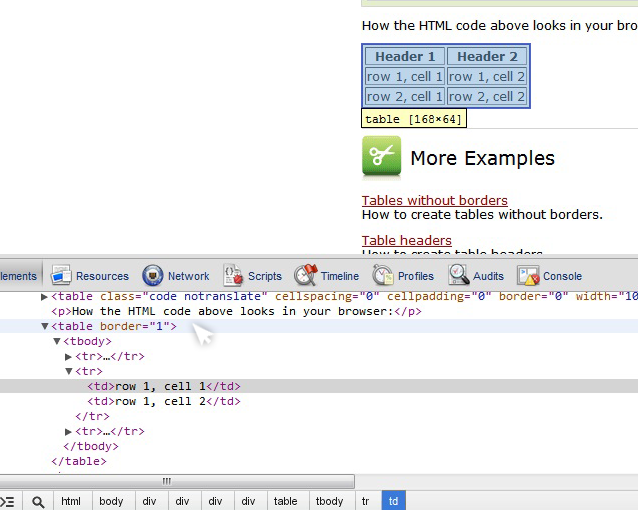Screen dimensions: 638x510
Task: Open the Scripts panel icon
Action: [x=233, y=276]
